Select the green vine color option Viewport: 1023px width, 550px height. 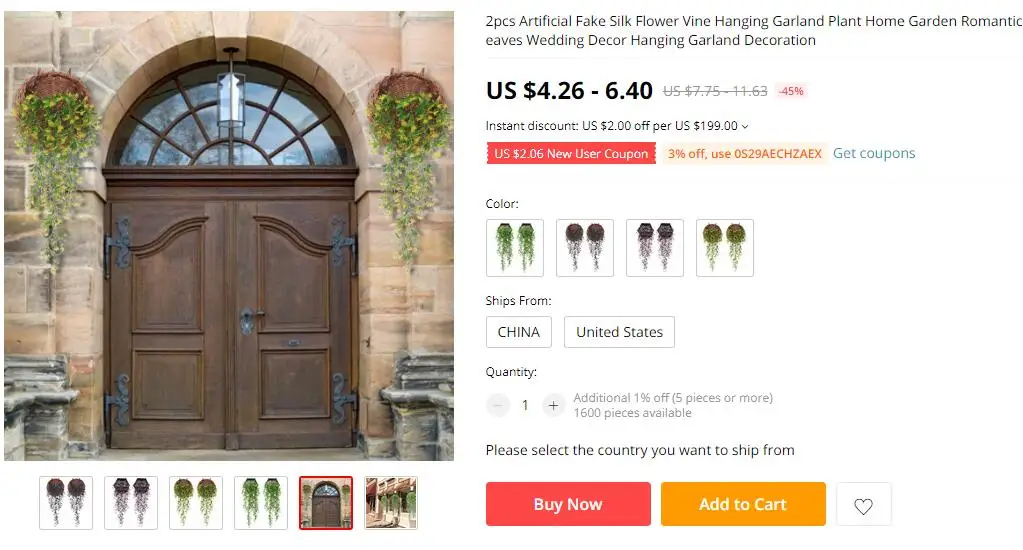coord(515,248)
